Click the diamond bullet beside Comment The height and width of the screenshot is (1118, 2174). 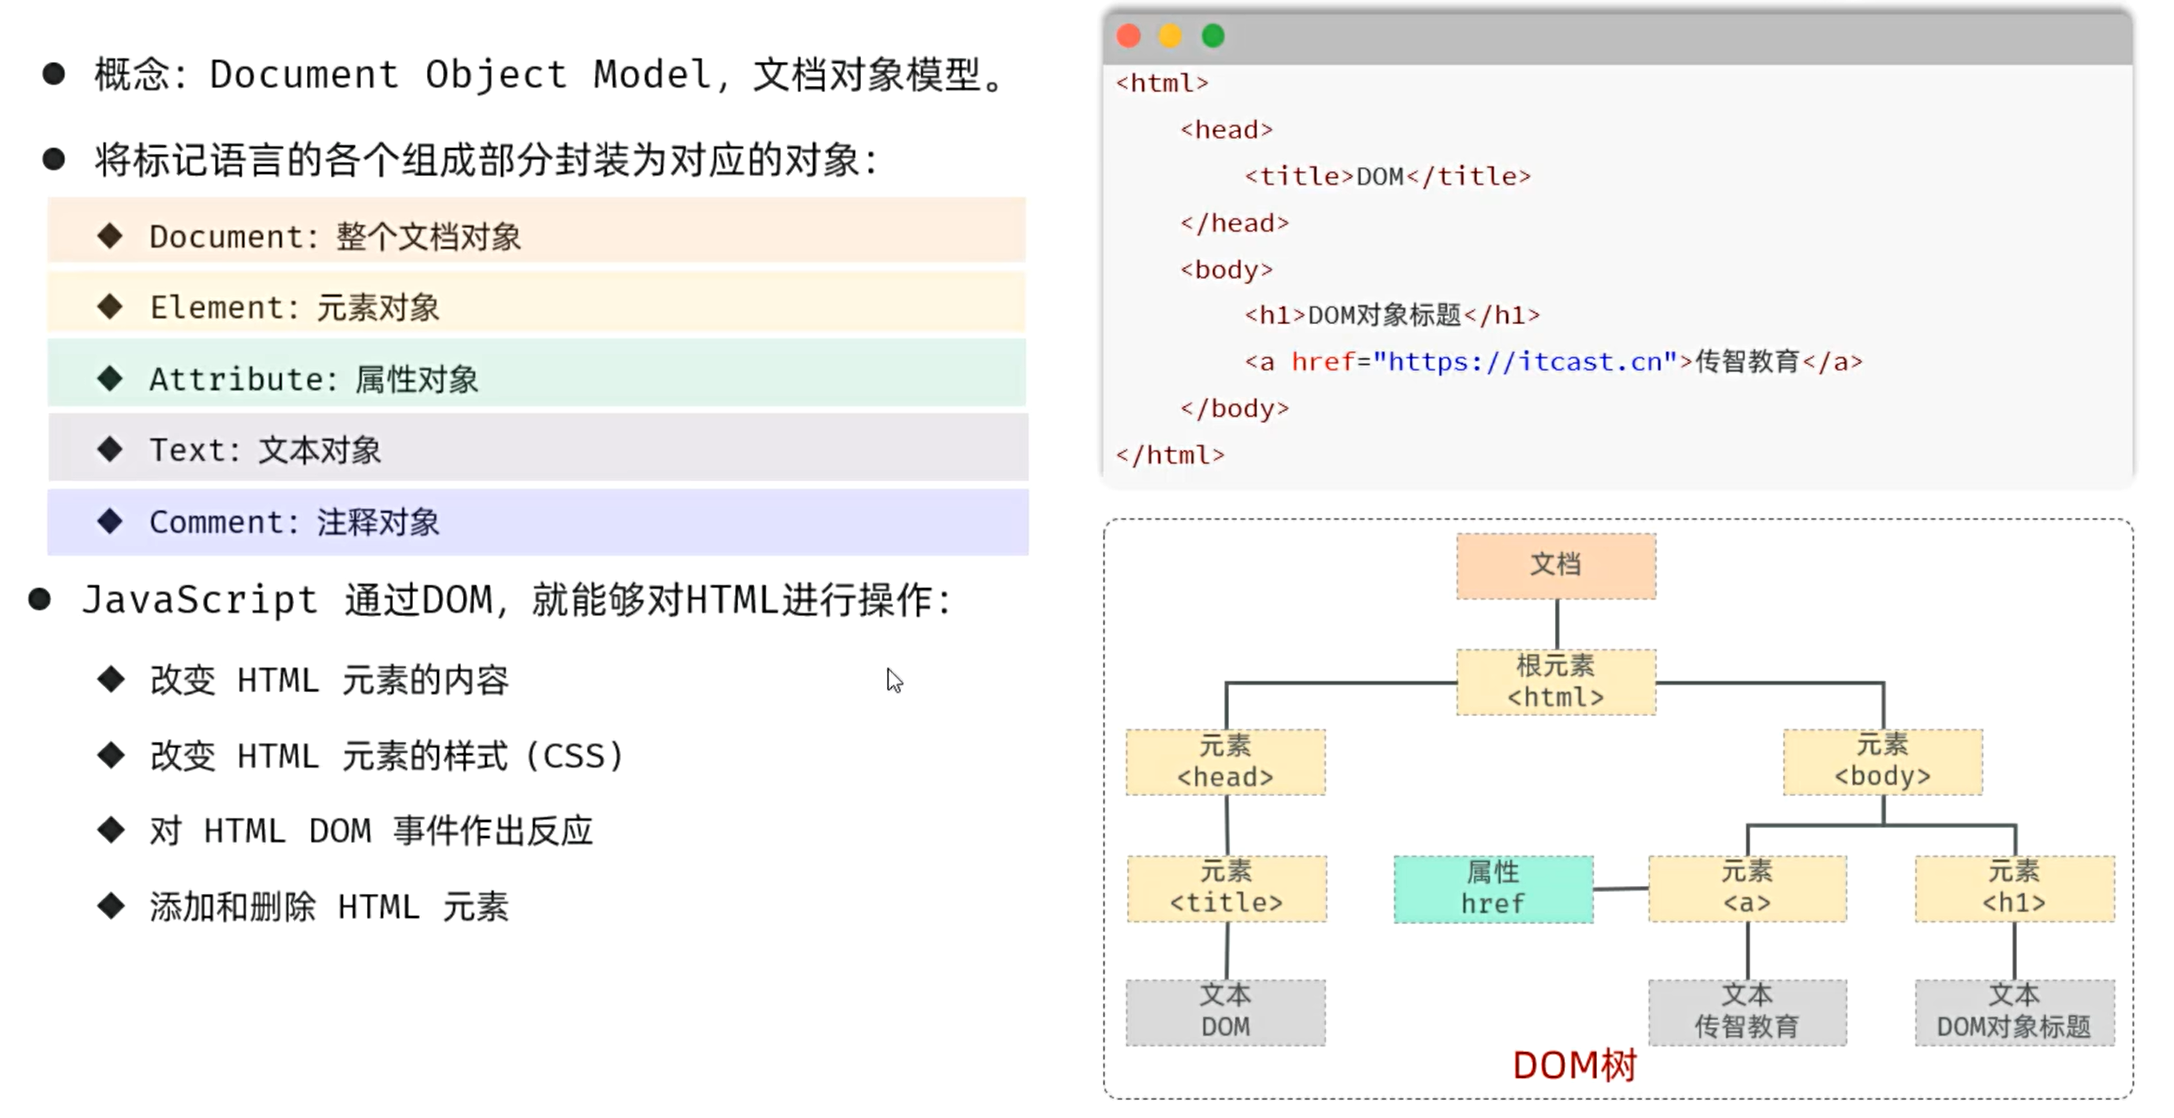pos(110,521)
